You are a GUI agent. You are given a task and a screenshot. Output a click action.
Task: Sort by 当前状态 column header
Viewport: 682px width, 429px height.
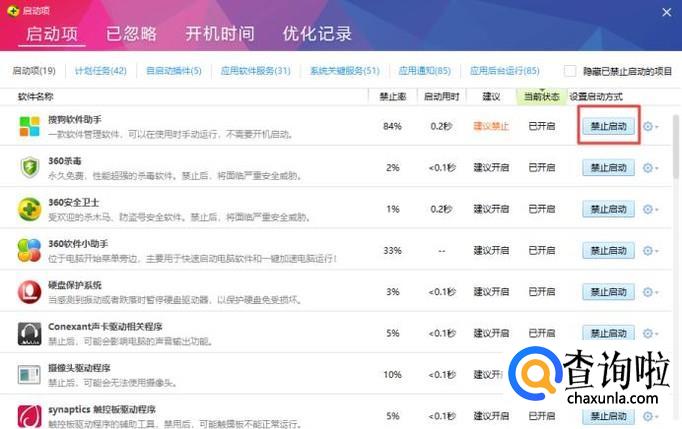(542, 97)
